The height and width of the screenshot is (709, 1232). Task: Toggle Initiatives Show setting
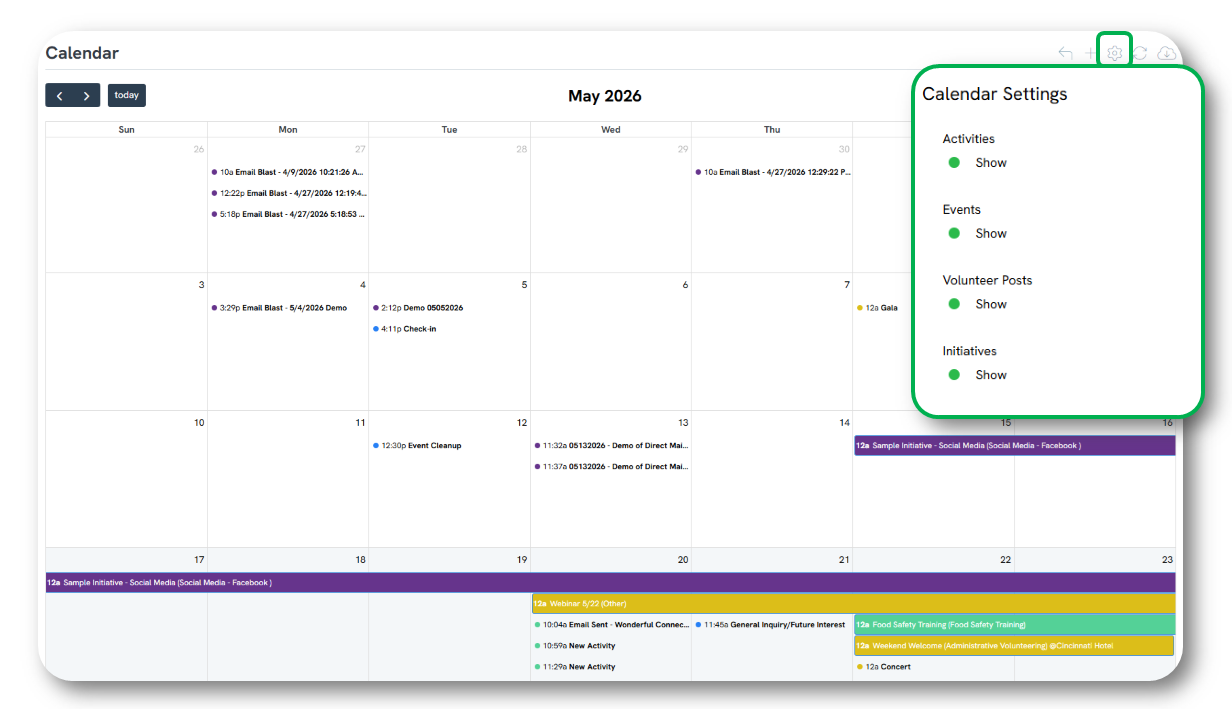coord(954,375)
